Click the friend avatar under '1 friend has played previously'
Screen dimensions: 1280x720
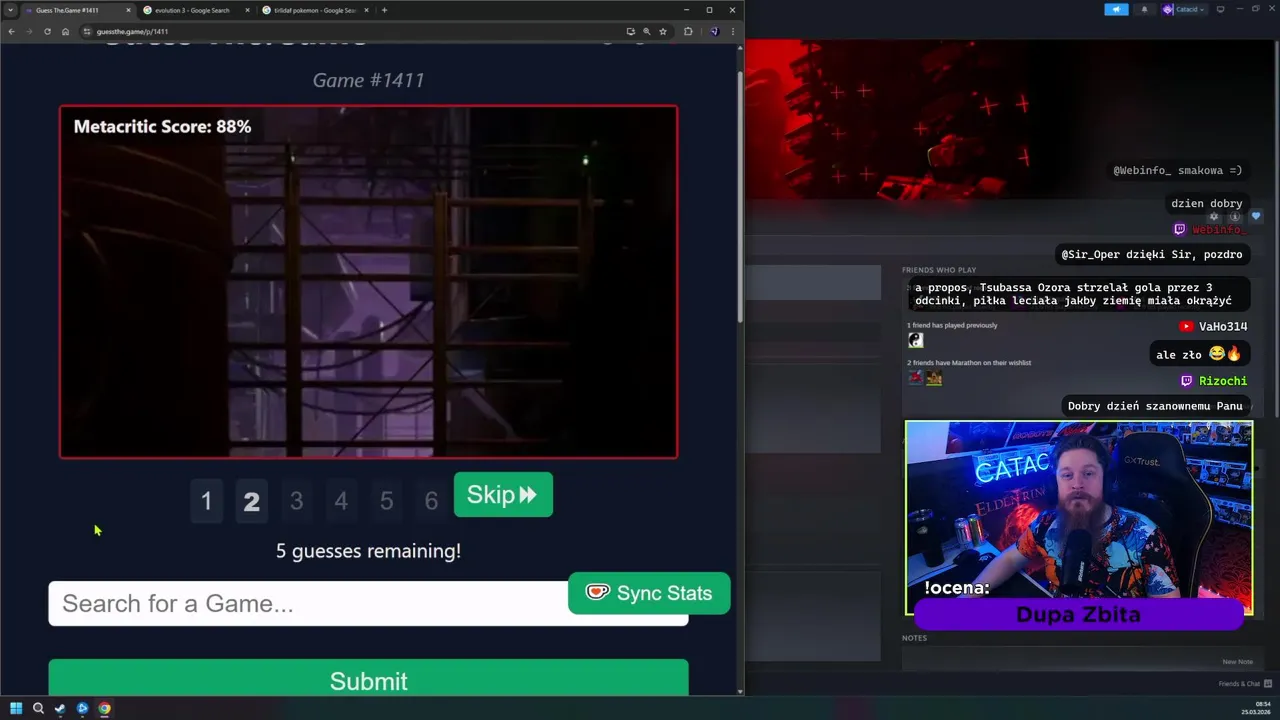tap(915, 340)
